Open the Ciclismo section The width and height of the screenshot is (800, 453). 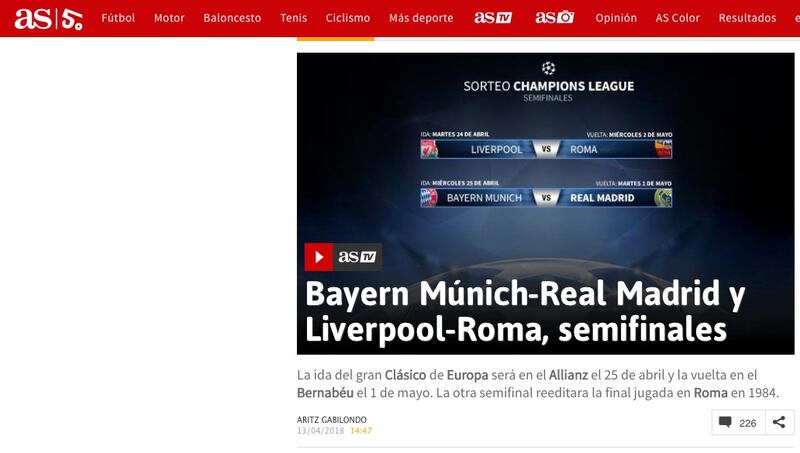(x=348, y=18)
